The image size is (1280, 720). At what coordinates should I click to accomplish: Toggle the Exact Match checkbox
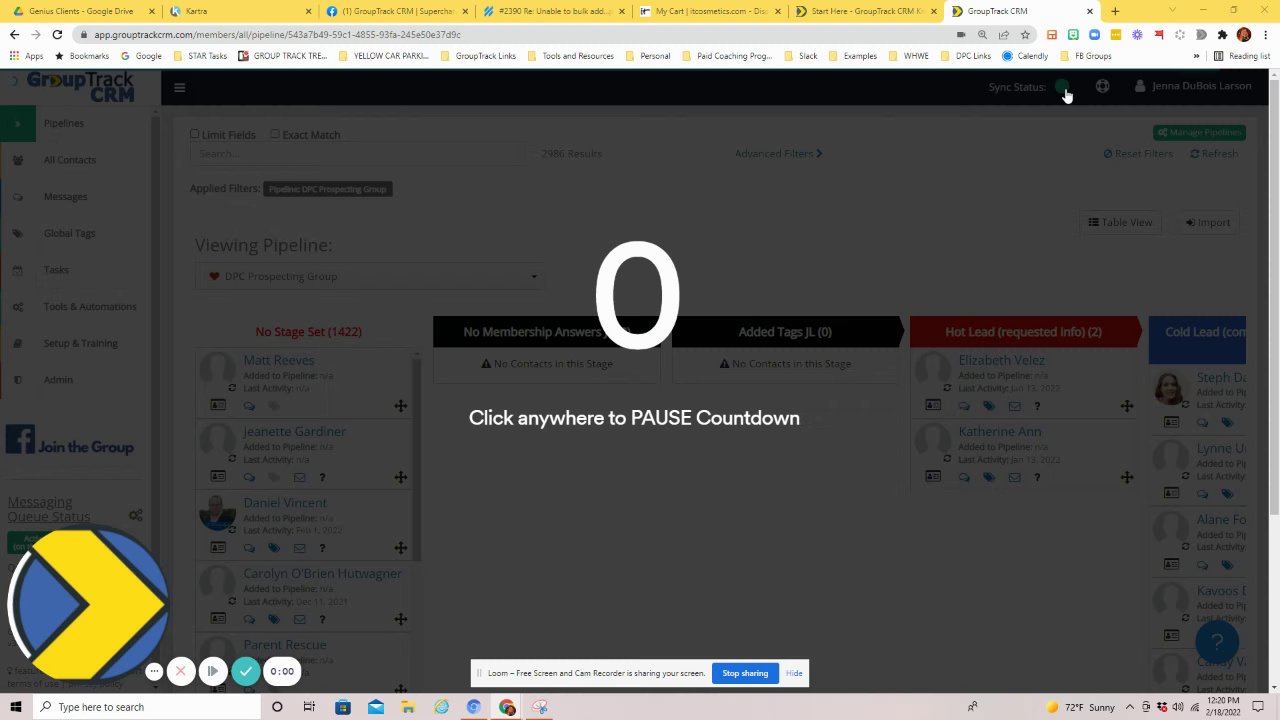[x=275, y=134]
